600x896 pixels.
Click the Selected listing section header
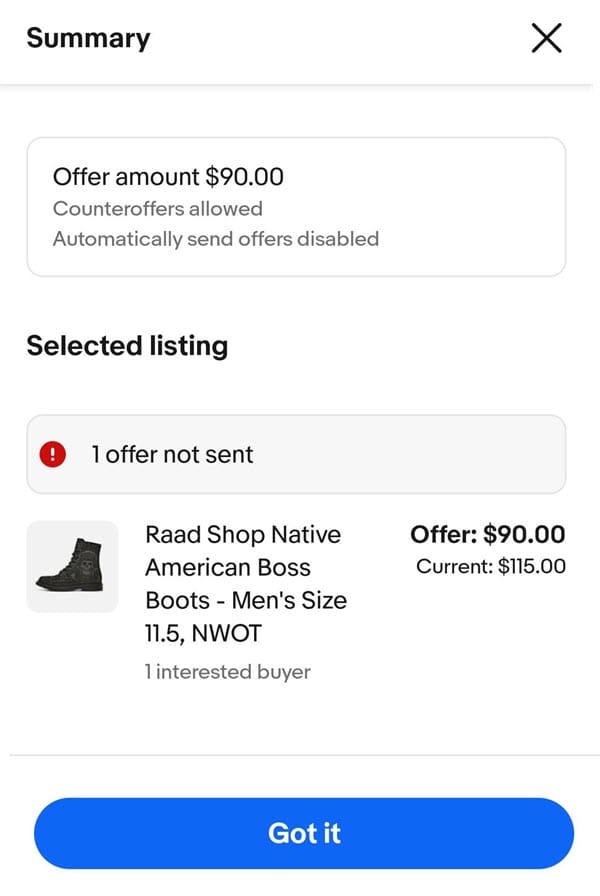126,346
